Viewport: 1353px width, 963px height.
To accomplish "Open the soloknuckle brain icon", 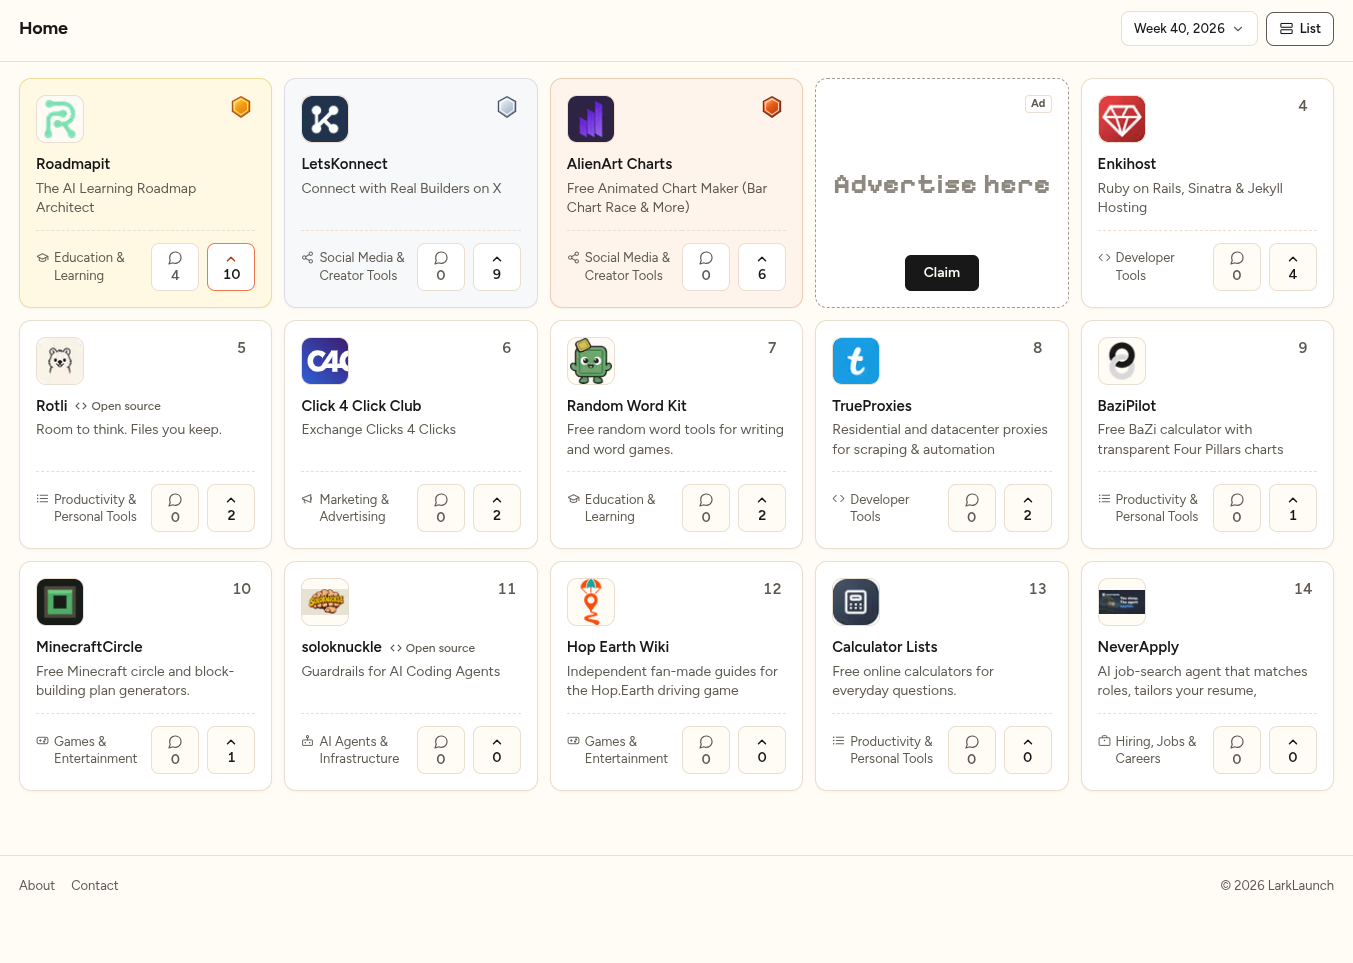I will pos(325,602).
